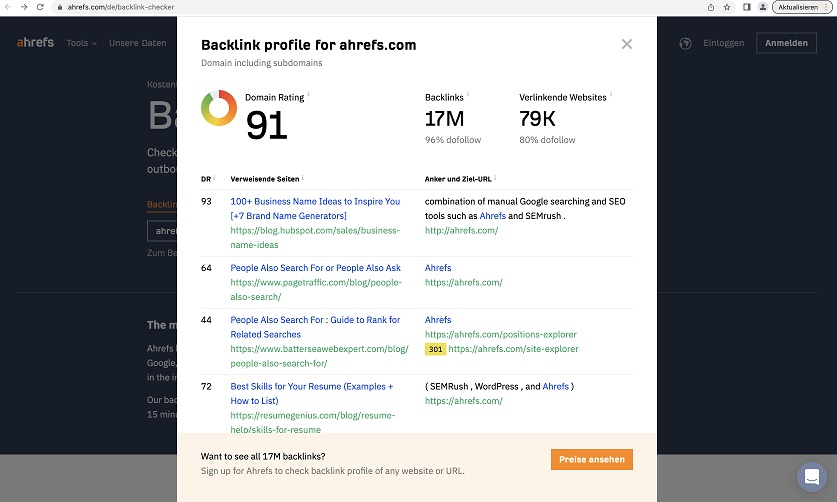Open '100+ Business Name Ideas' link

click(x=315, y=208)
